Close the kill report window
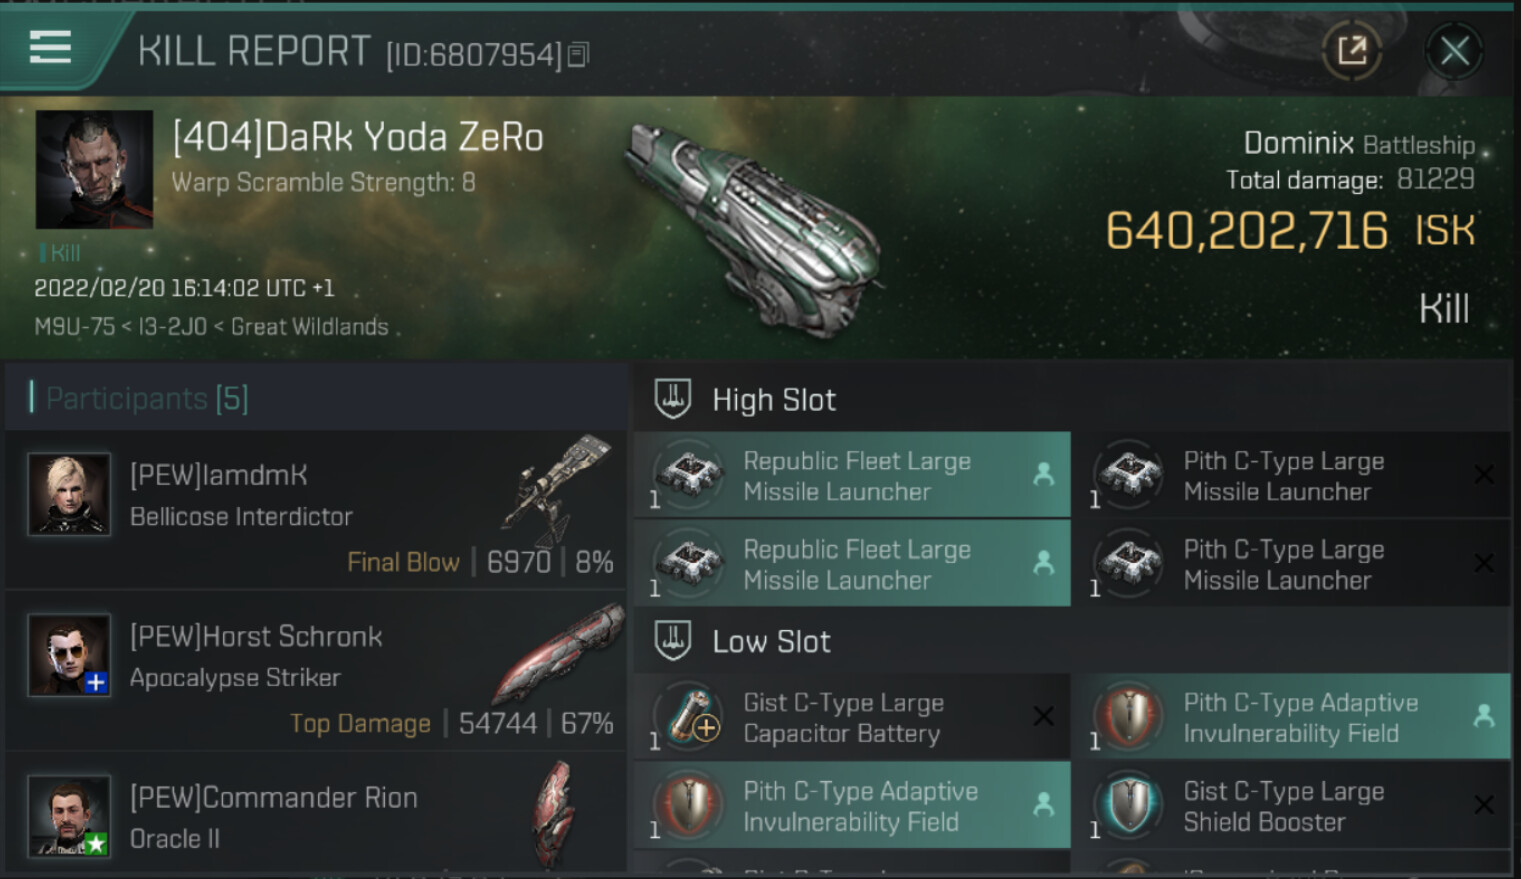1521x879 pixels. point(1454,50)
